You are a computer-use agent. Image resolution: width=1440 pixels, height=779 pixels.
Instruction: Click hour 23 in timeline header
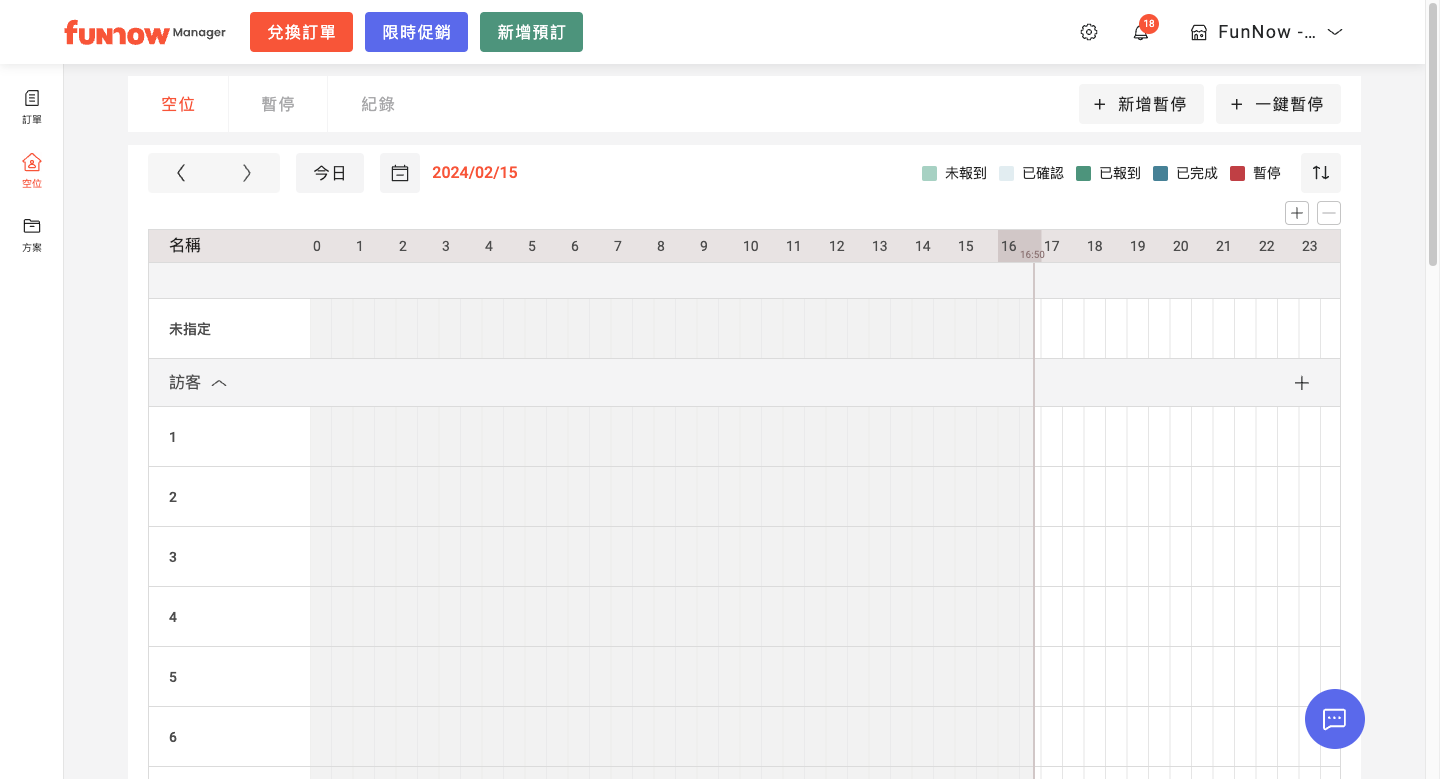(1310, 246)
